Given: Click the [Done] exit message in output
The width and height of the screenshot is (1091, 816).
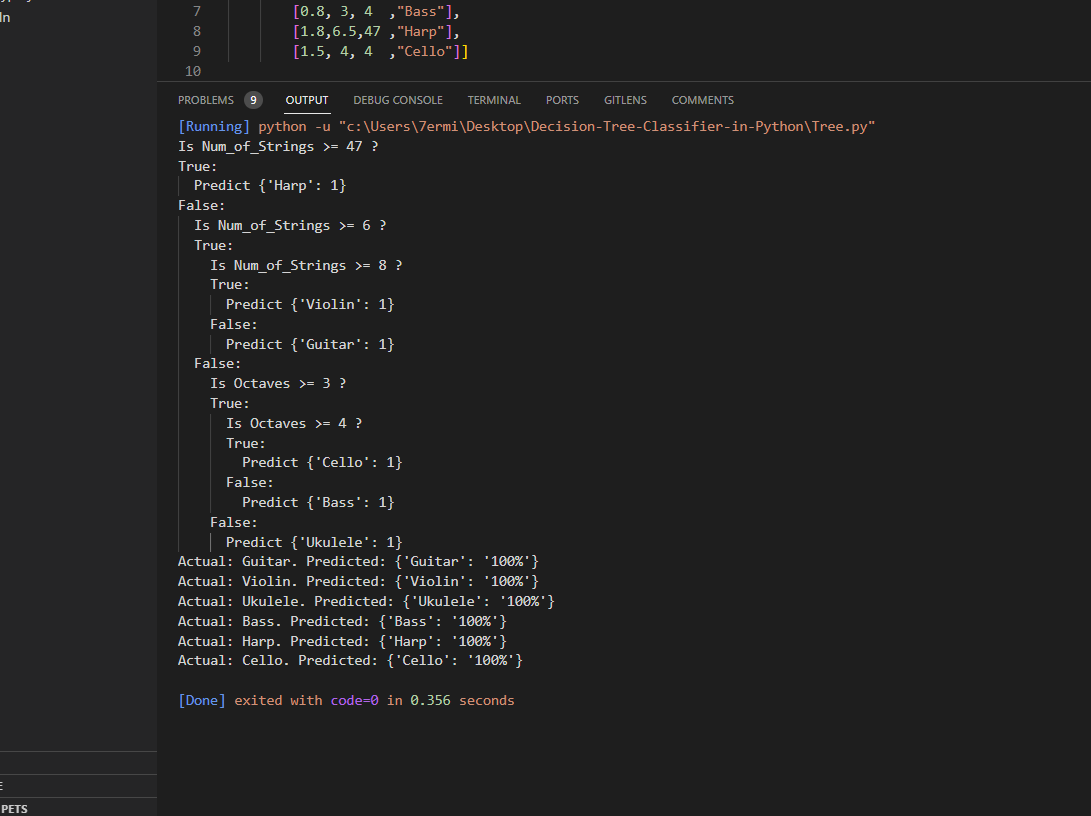Looking at the screenshot, I should tap(201, 700).
